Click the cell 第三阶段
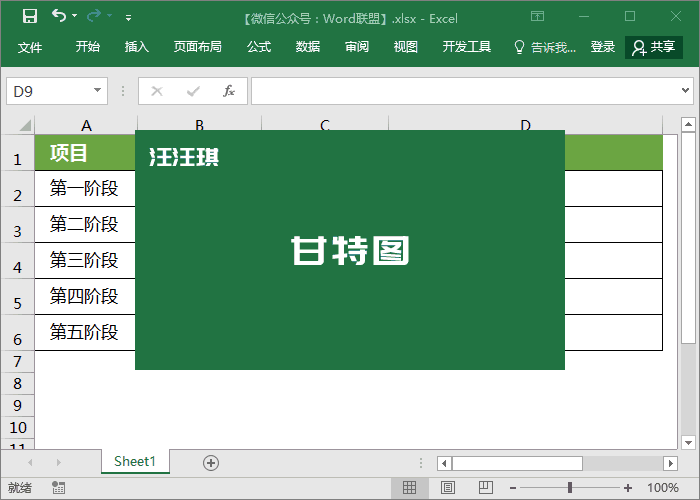The height and width of the screenshot is (500, 700). [x=85, y=261]
